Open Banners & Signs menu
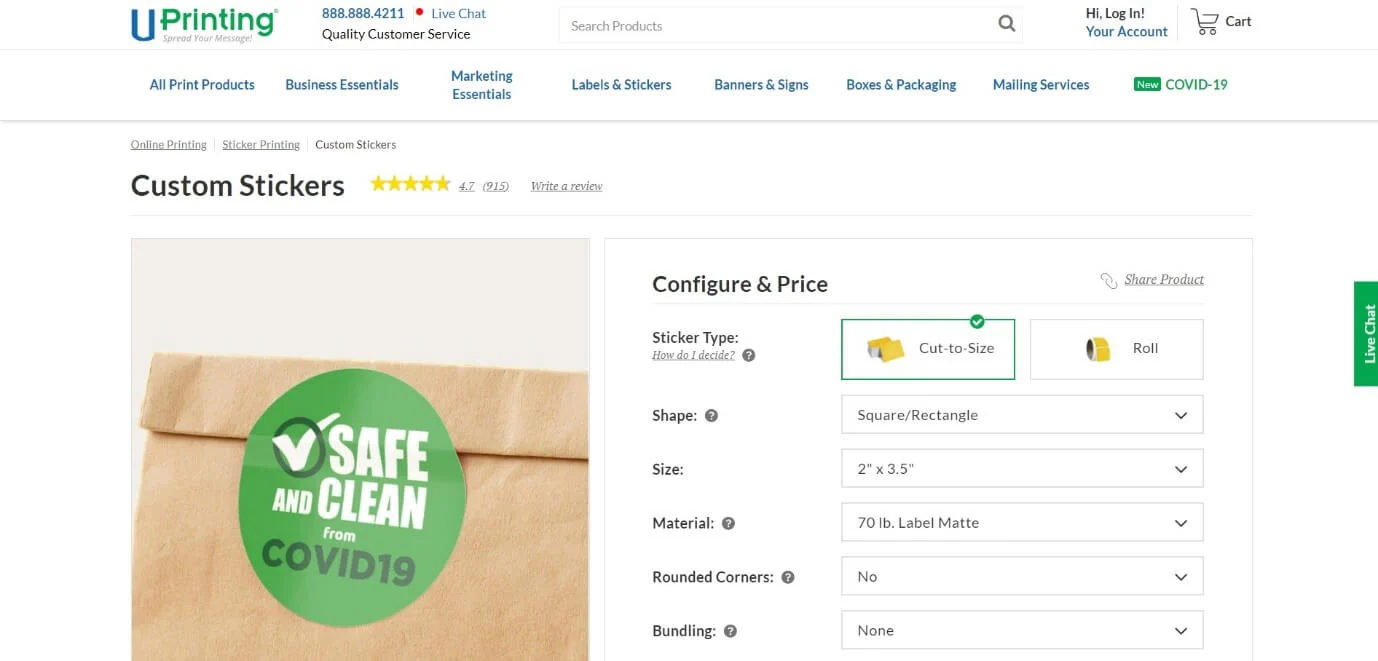Viewport: 1378px width, 661px height. pyautogui.click(x=761, y=85)
